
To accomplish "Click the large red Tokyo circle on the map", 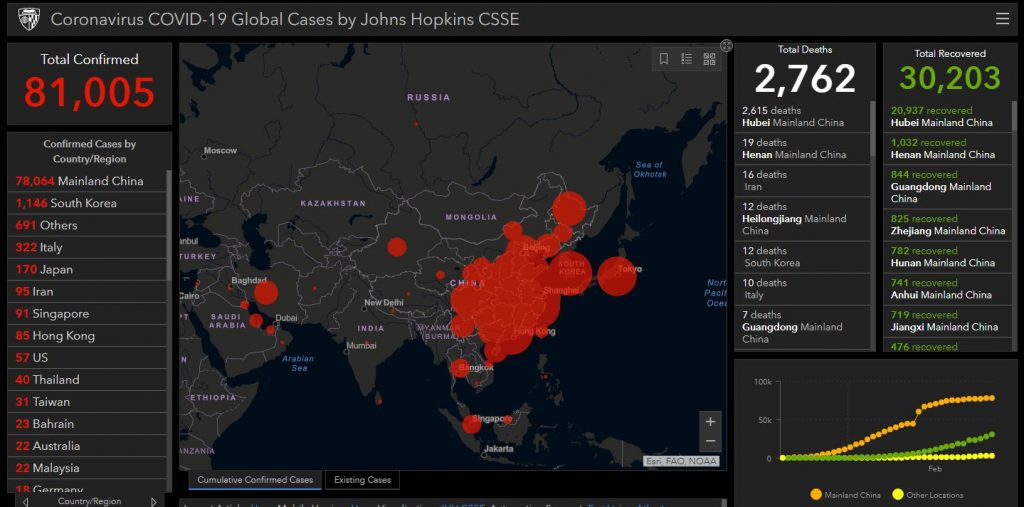I will (617, 276).
